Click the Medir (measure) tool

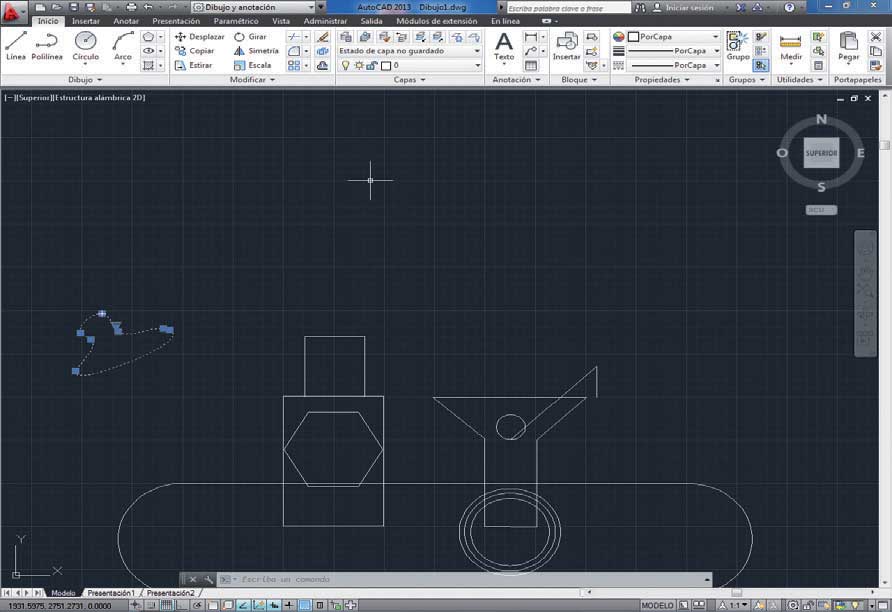[791, 46]
